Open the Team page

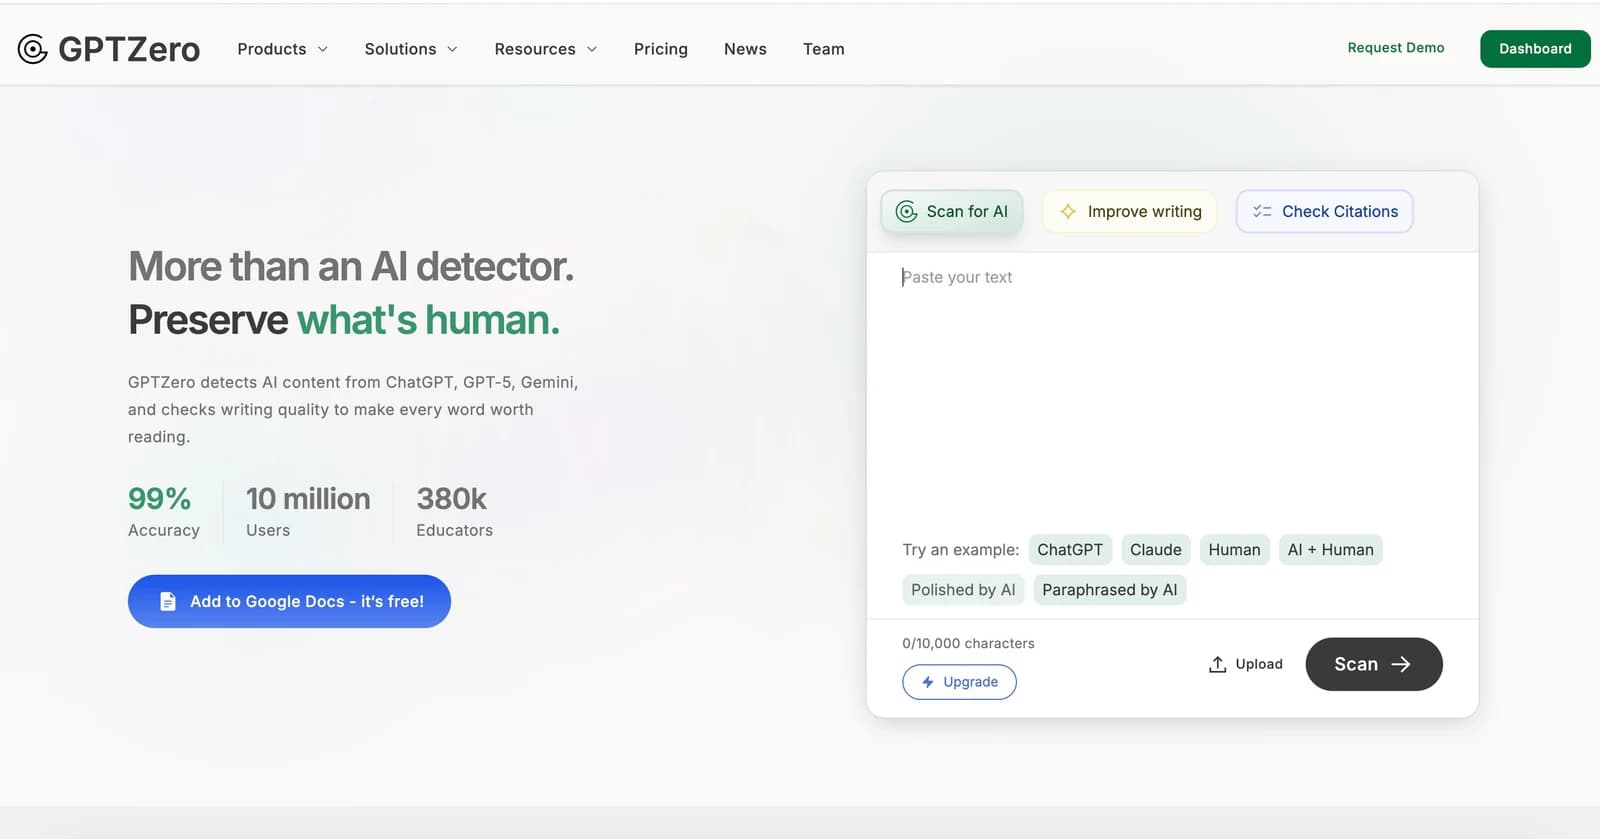point(824,49)
